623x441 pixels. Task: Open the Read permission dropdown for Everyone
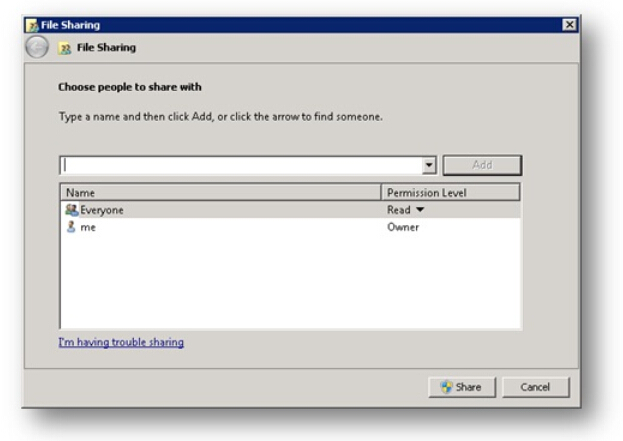pyautogui.click(x=420, y=210)
